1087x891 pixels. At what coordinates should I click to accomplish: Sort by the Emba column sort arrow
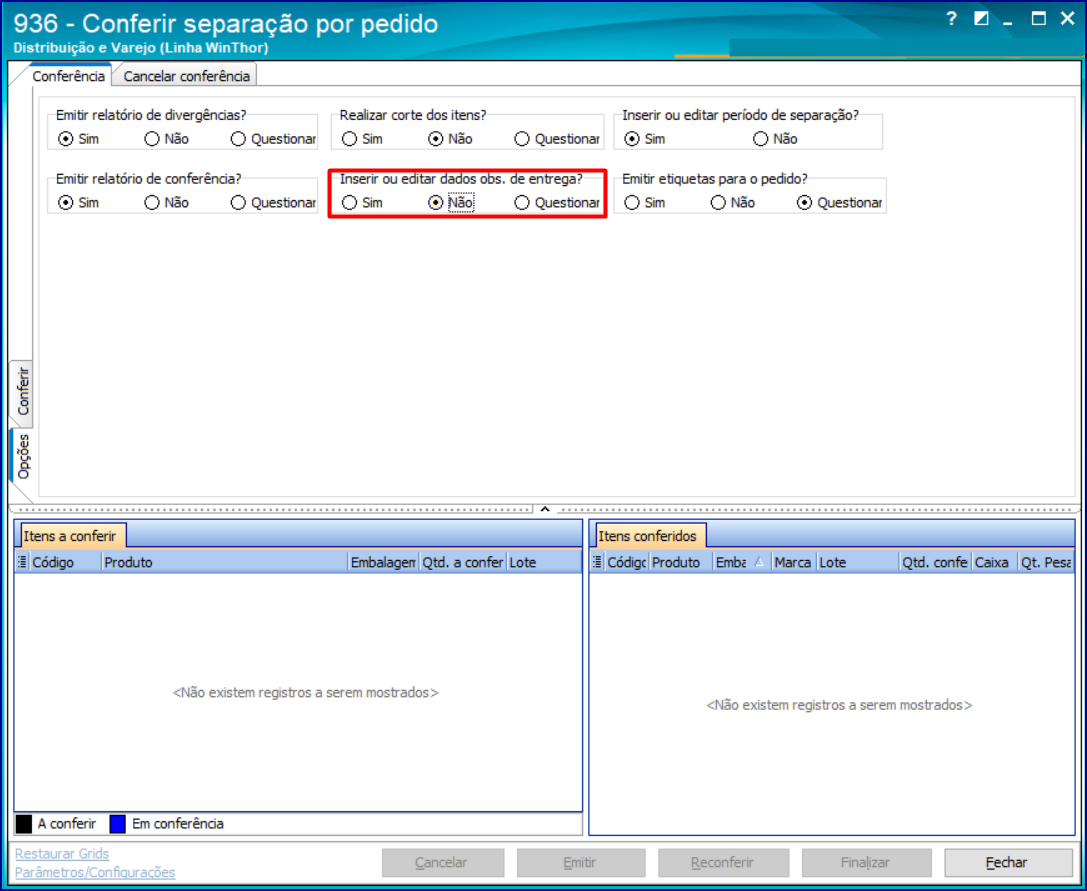click(x=759, y=562)
